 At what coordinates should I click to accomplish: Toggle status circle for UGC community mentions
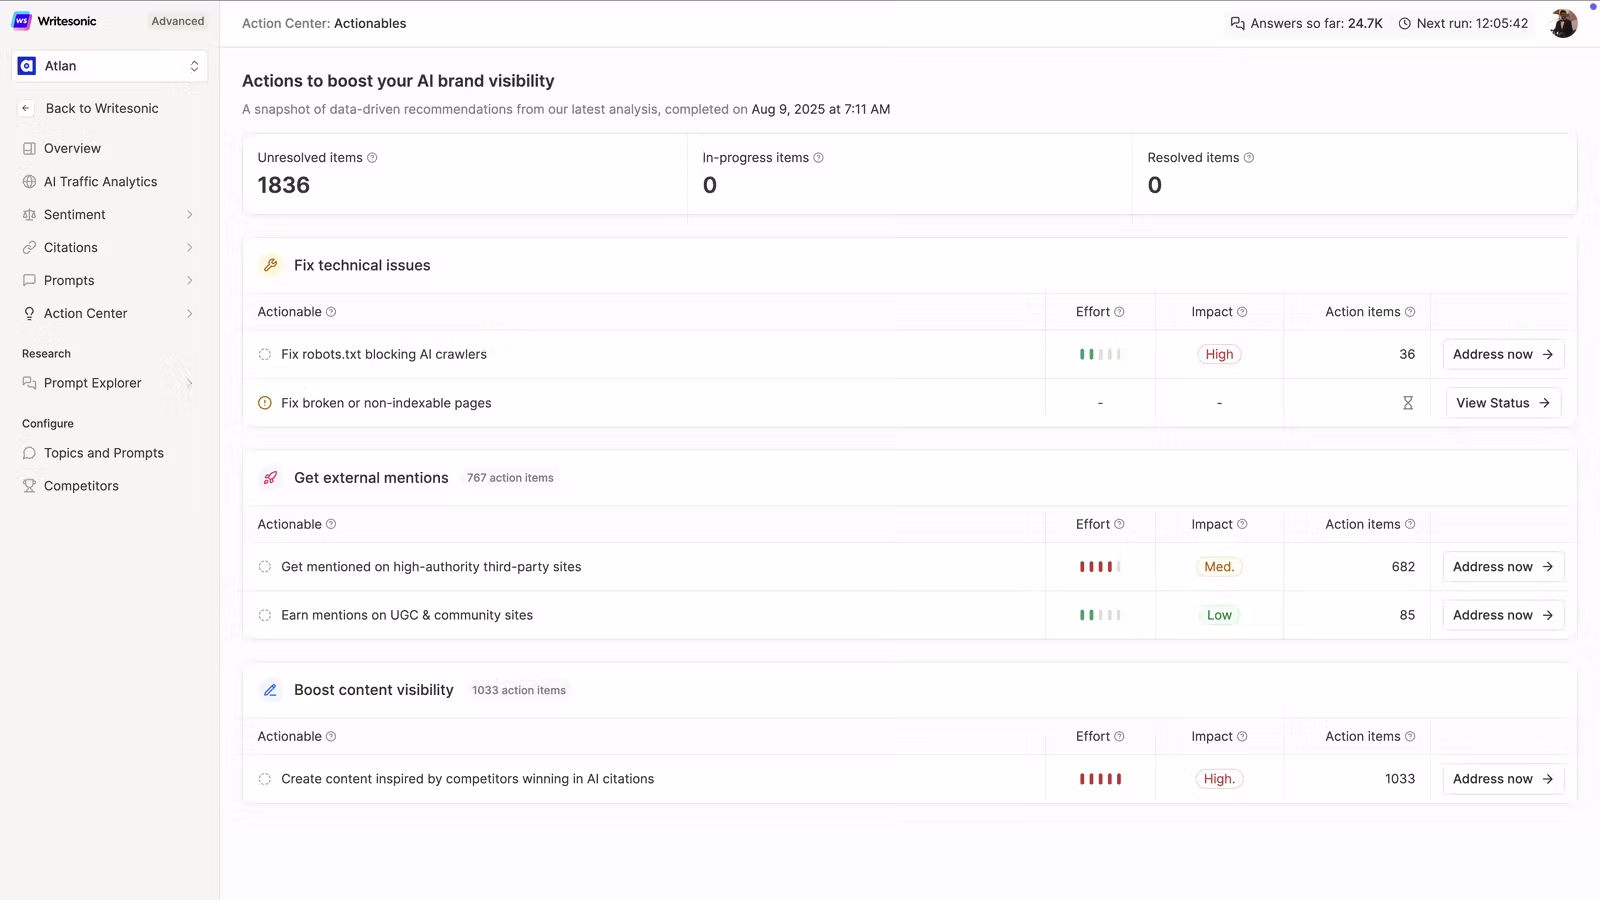click(265, 615)
